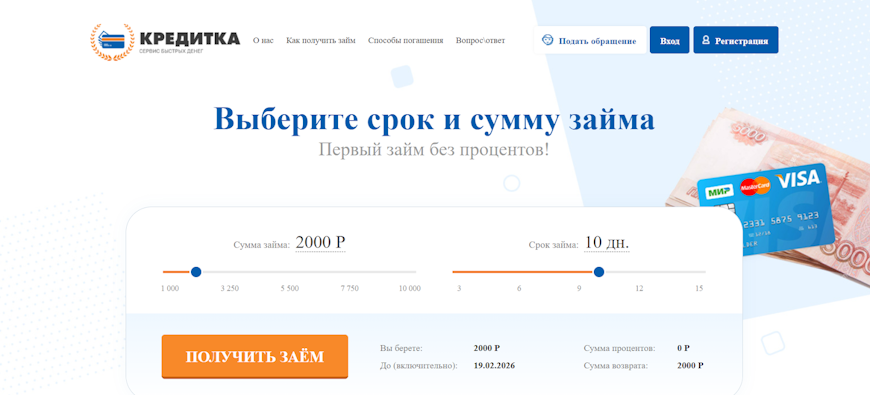This screenshot has width=870, height=395.
Task: Click the 3 days scale mark
Action: [x=459, y=288]
